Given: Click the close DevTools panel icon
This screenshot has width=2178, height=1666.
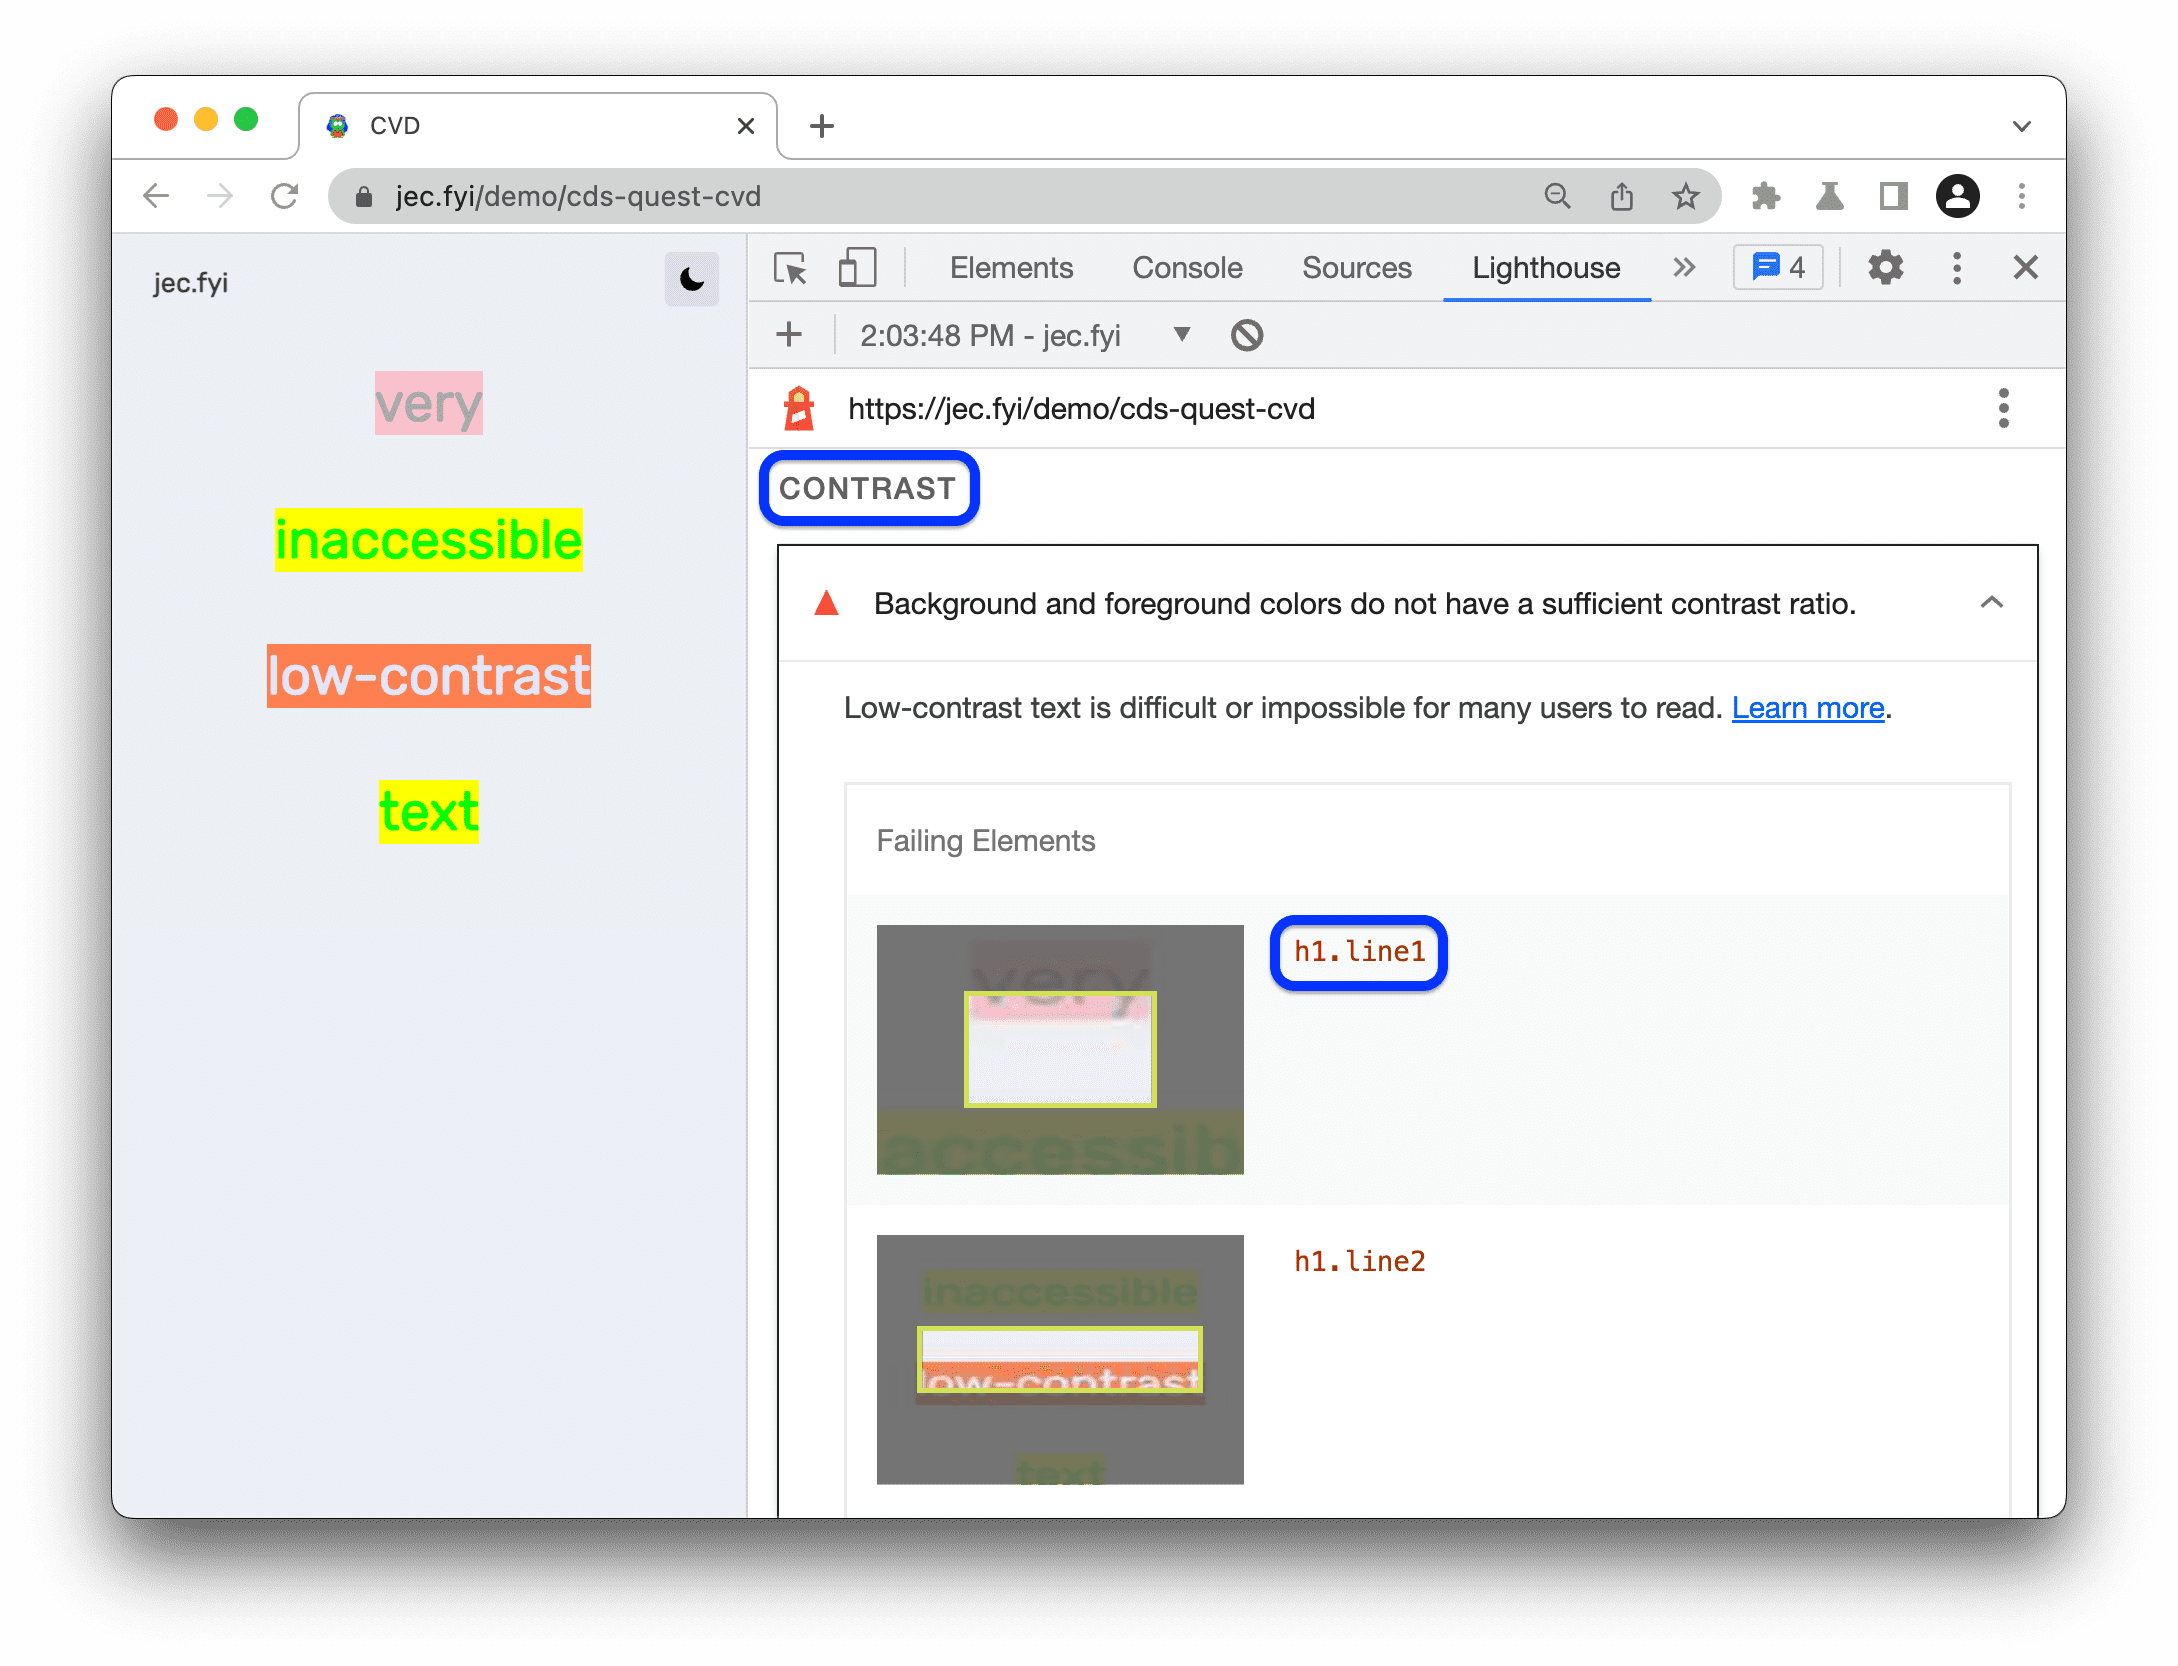Looking at the screenshot, I should tap(2026, 268).
